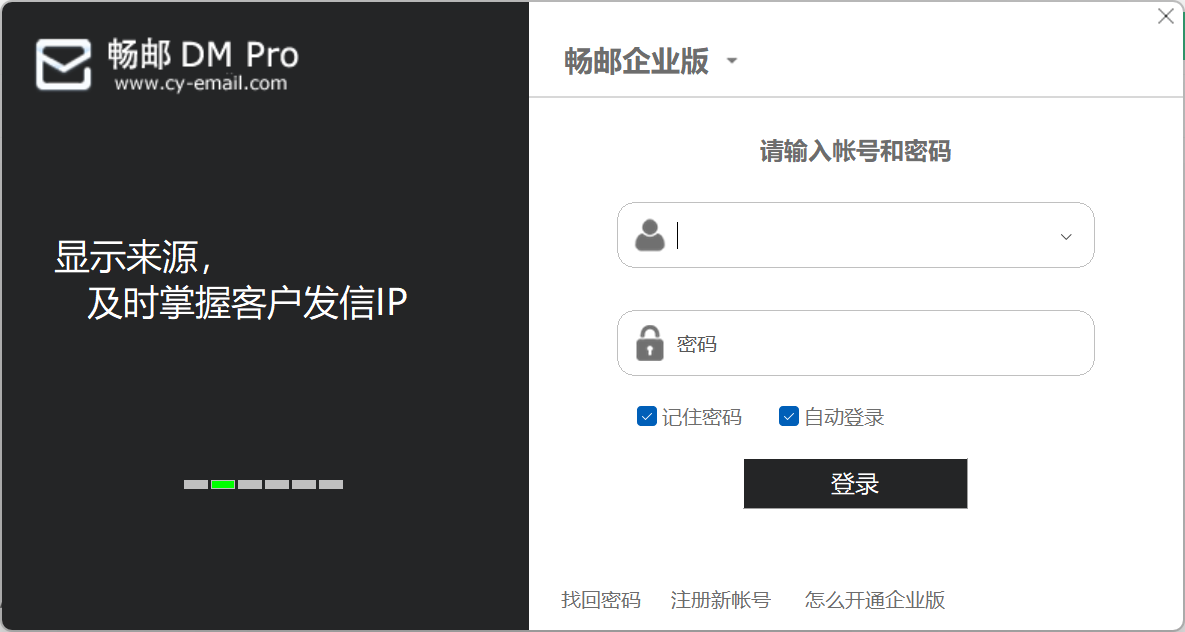Toggle the 记住密码 checkbox
1185x632 pixels.
(x=647, y=417)
